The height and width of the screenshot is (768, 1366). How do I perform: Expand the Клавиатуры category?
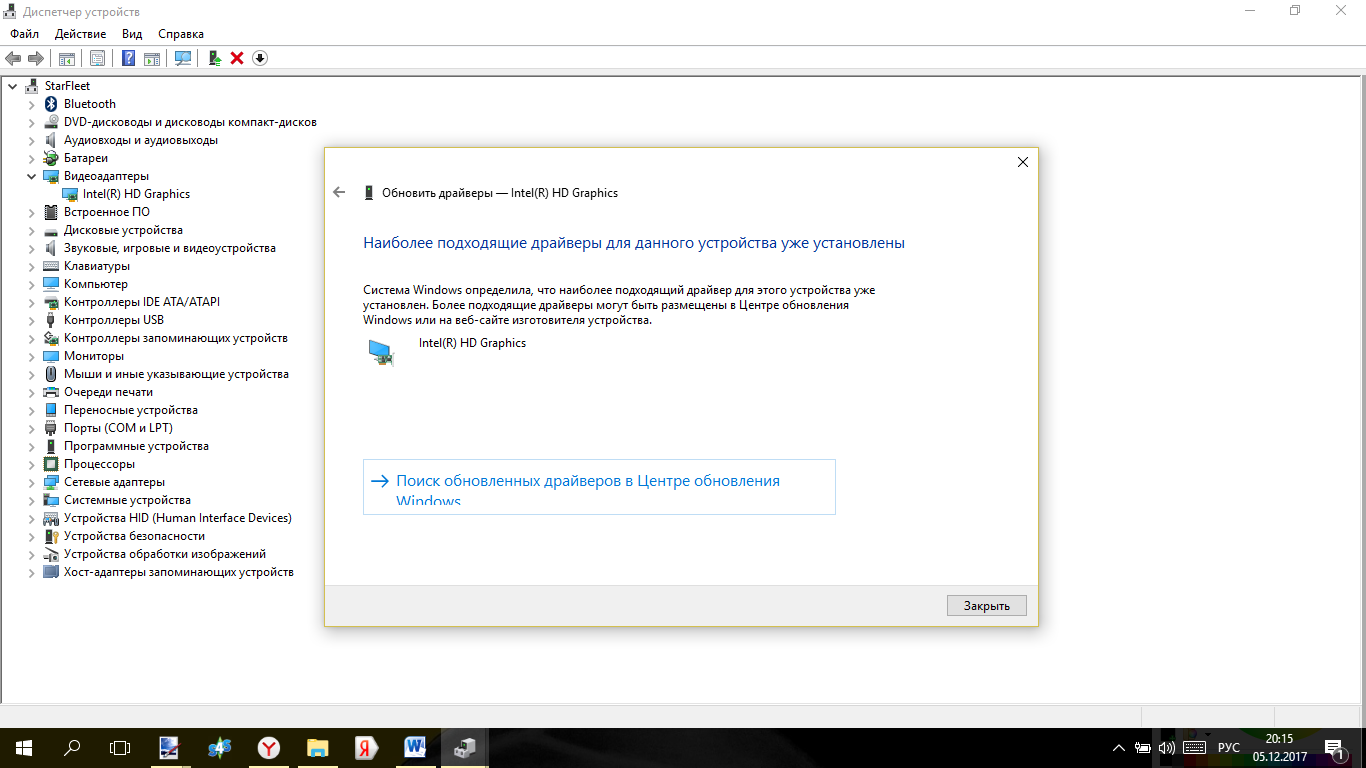pyautogui.click(x=31, y=266)
